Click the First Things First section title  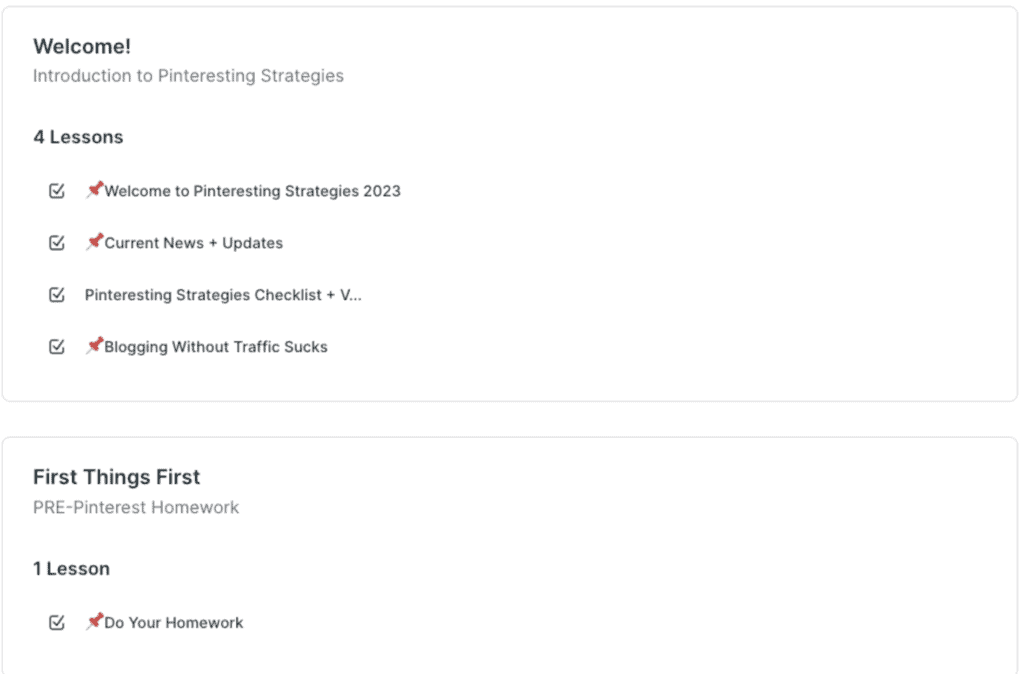pyautogui.click(x=116, y=476)
